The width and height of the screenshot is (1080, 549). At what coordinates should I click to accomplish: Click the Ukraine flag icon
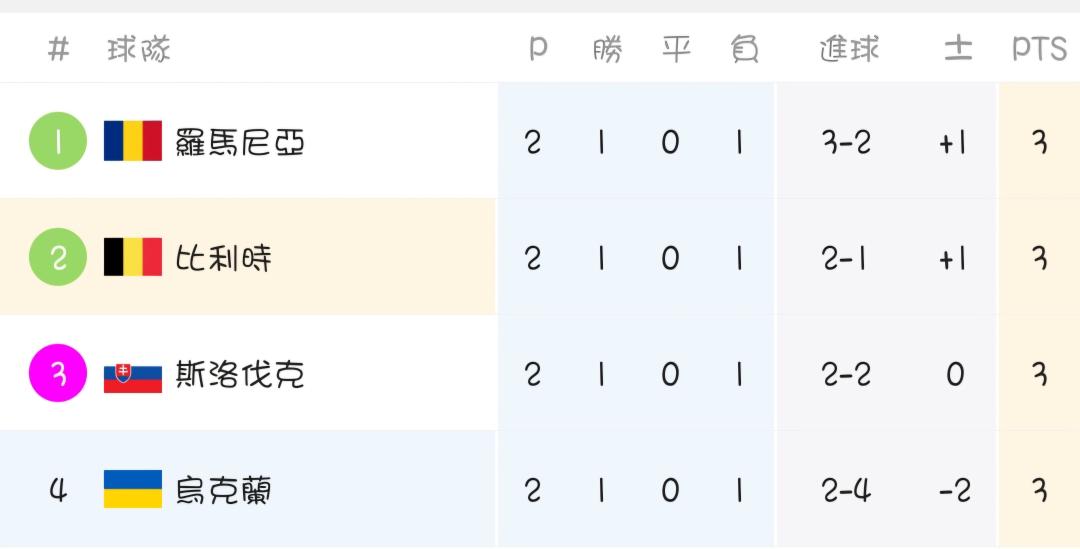133,489
